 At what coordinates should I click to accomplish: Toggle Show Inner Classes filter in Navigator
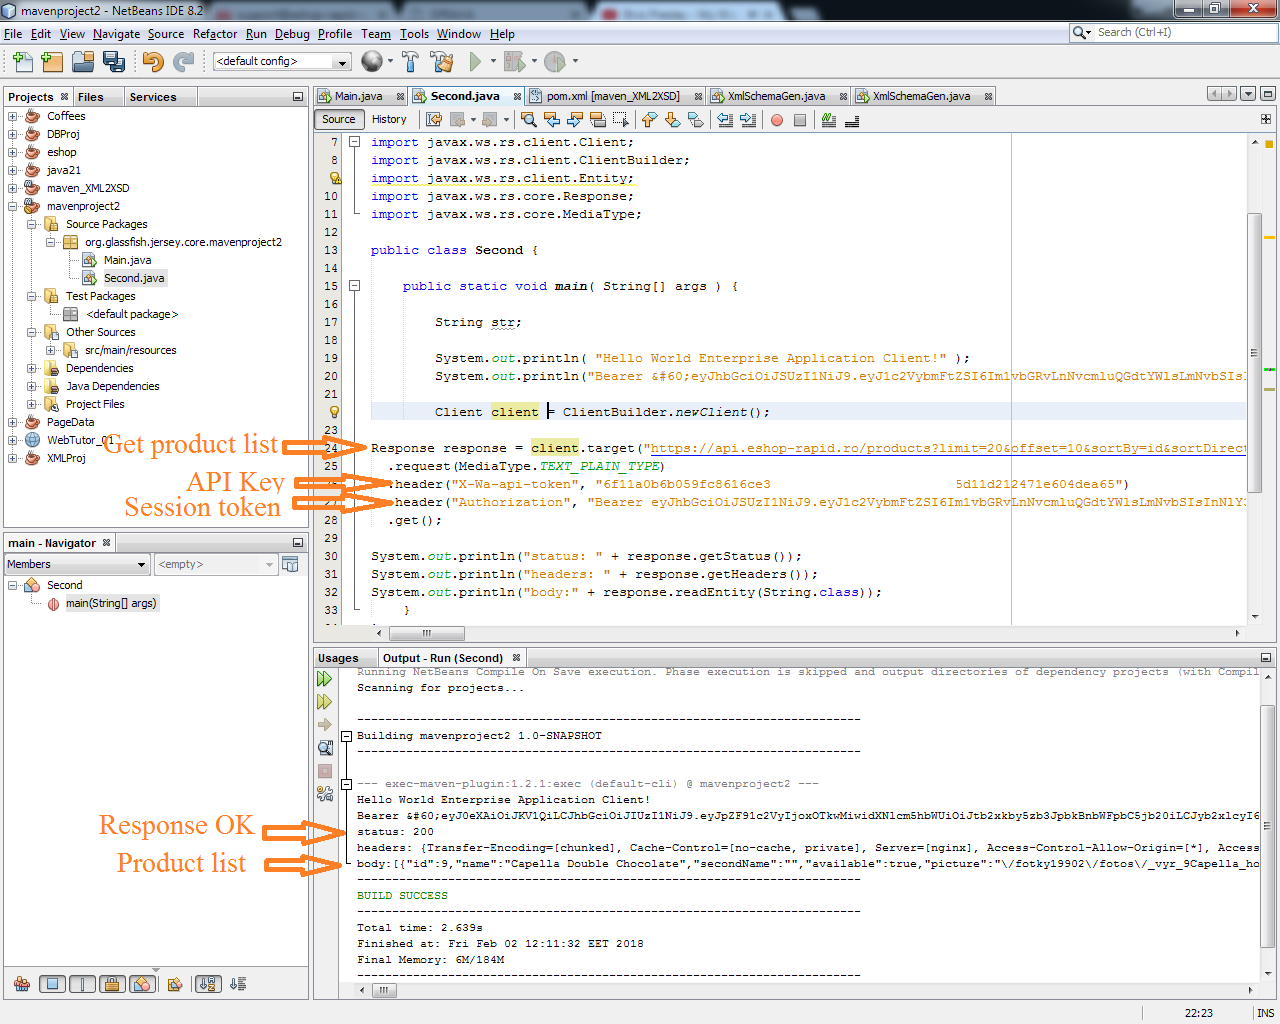point(142,984)
